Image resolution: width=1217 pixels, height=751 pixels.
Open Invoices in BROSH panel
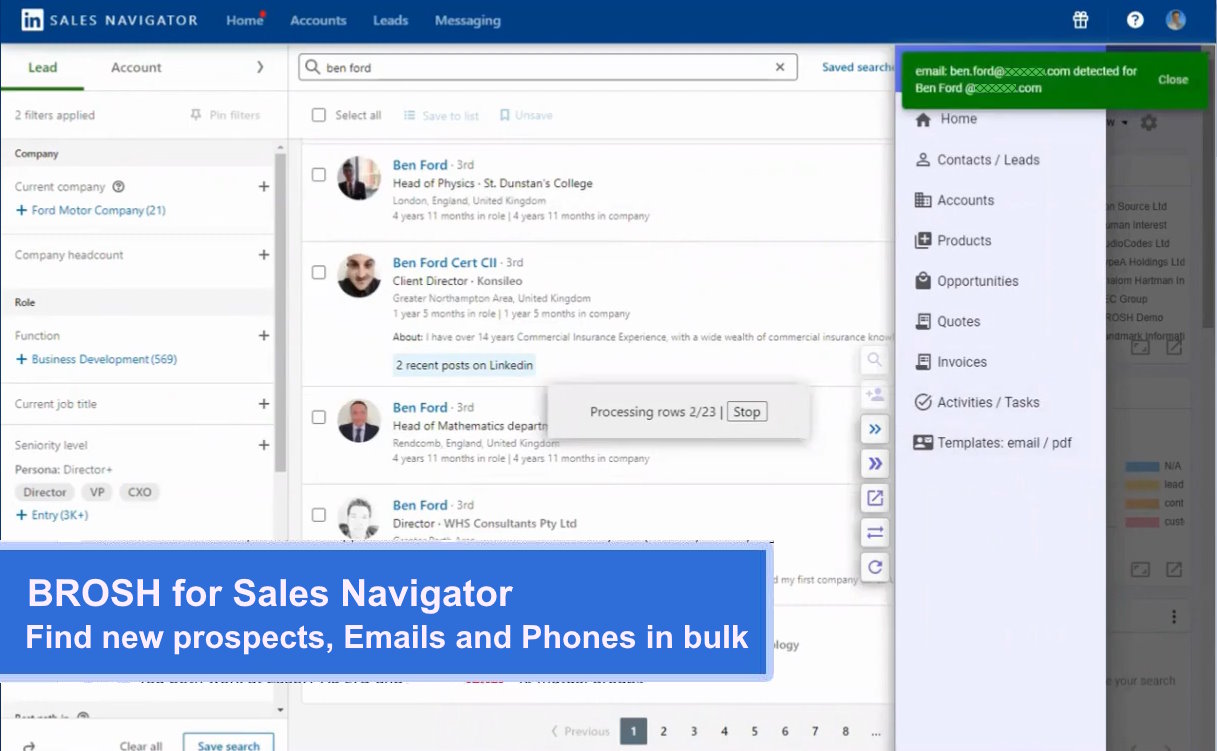[x=951, y=362]
